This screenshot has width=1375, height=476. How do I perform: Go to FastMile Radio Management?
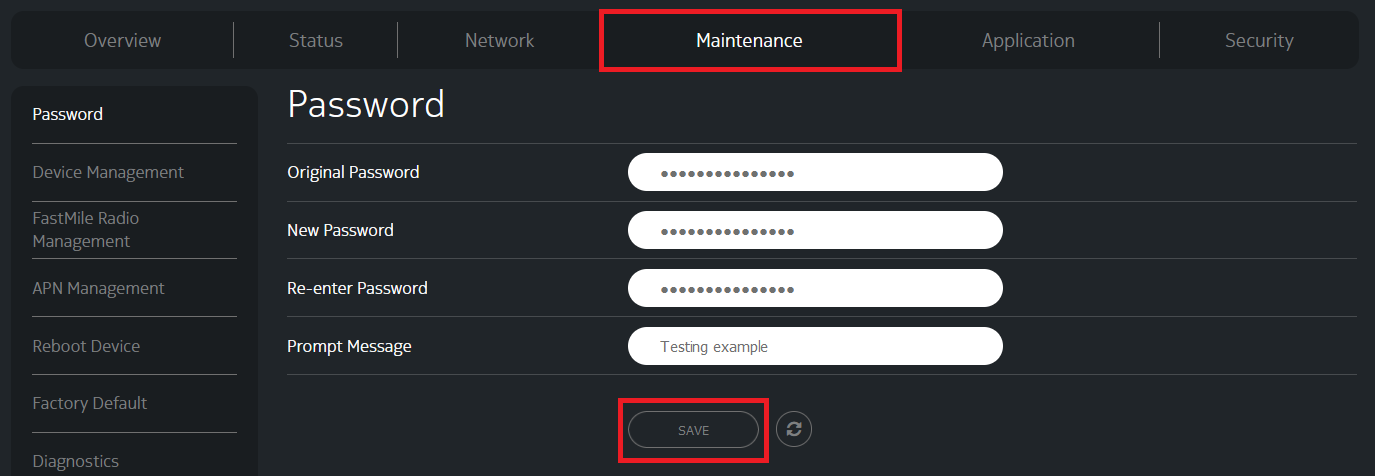point(86,230)
